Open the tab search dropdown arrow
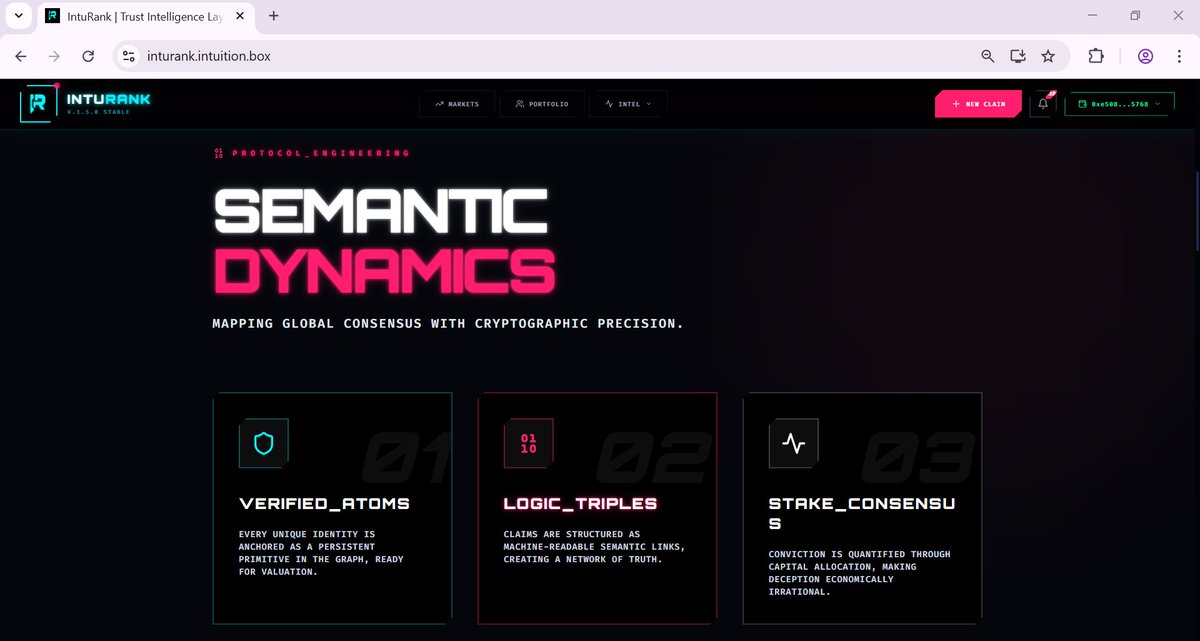Image resolution: width=1200 pixels, height=641 pixels. [18, 16]
